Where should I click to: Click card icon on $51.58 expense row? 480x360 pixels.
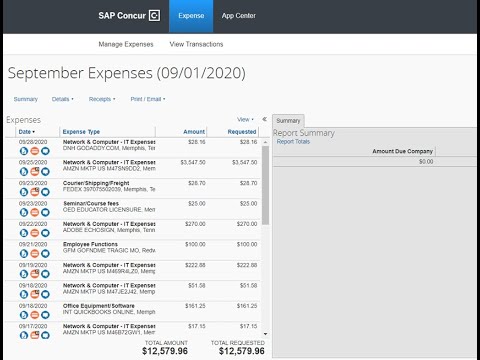[x=35, y=294]
